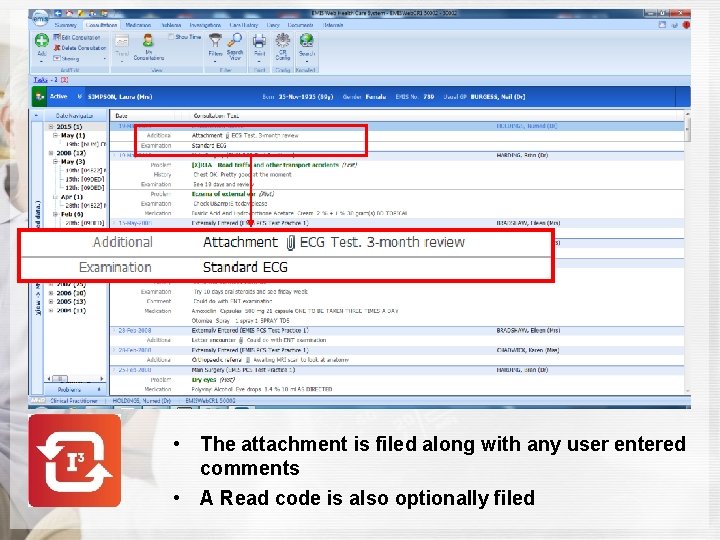Open the Medication ribbon tab
The width and height of the screenshot is (720, 540).
138,25
